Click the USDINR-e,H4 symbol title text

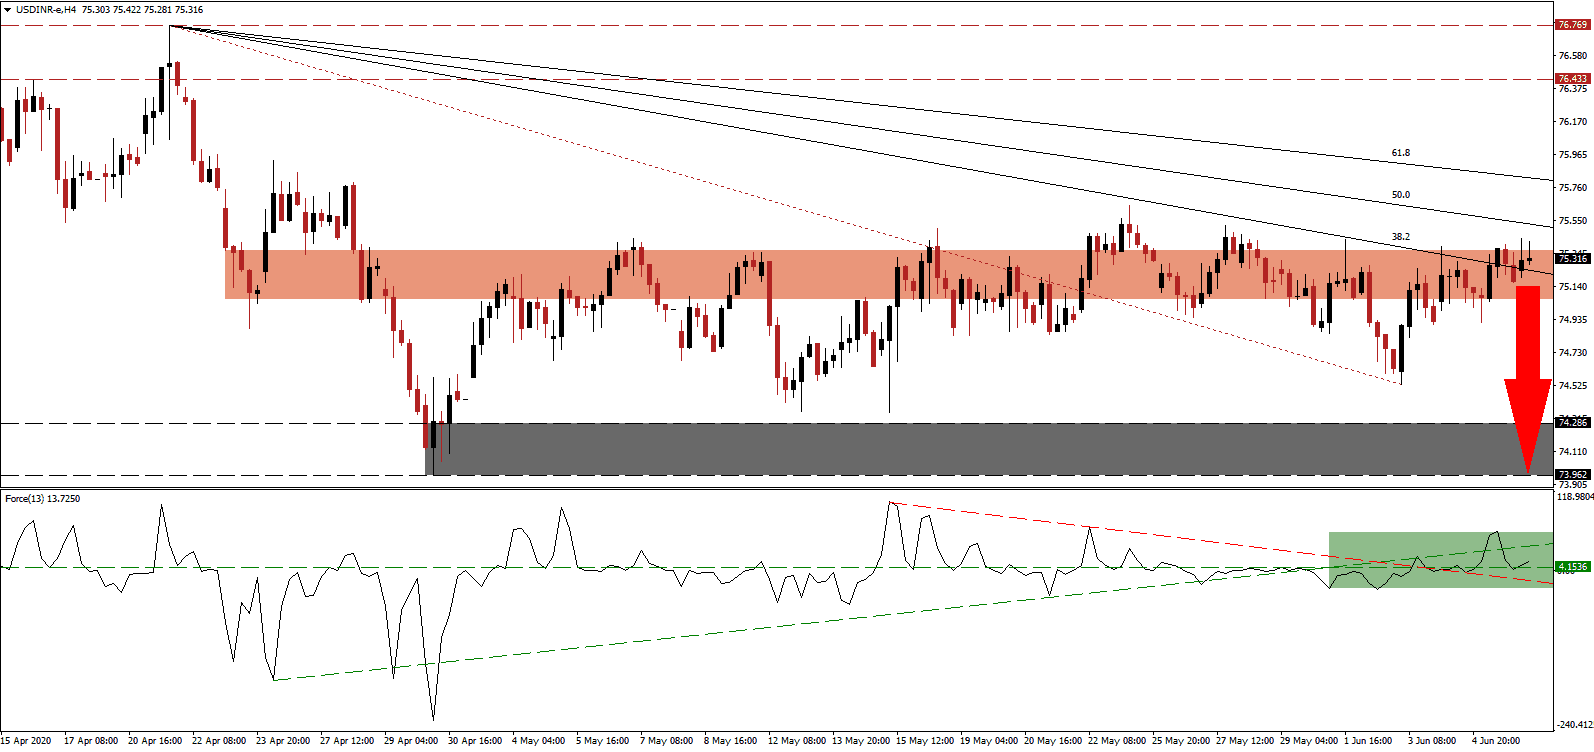click(x=45, y=10)
